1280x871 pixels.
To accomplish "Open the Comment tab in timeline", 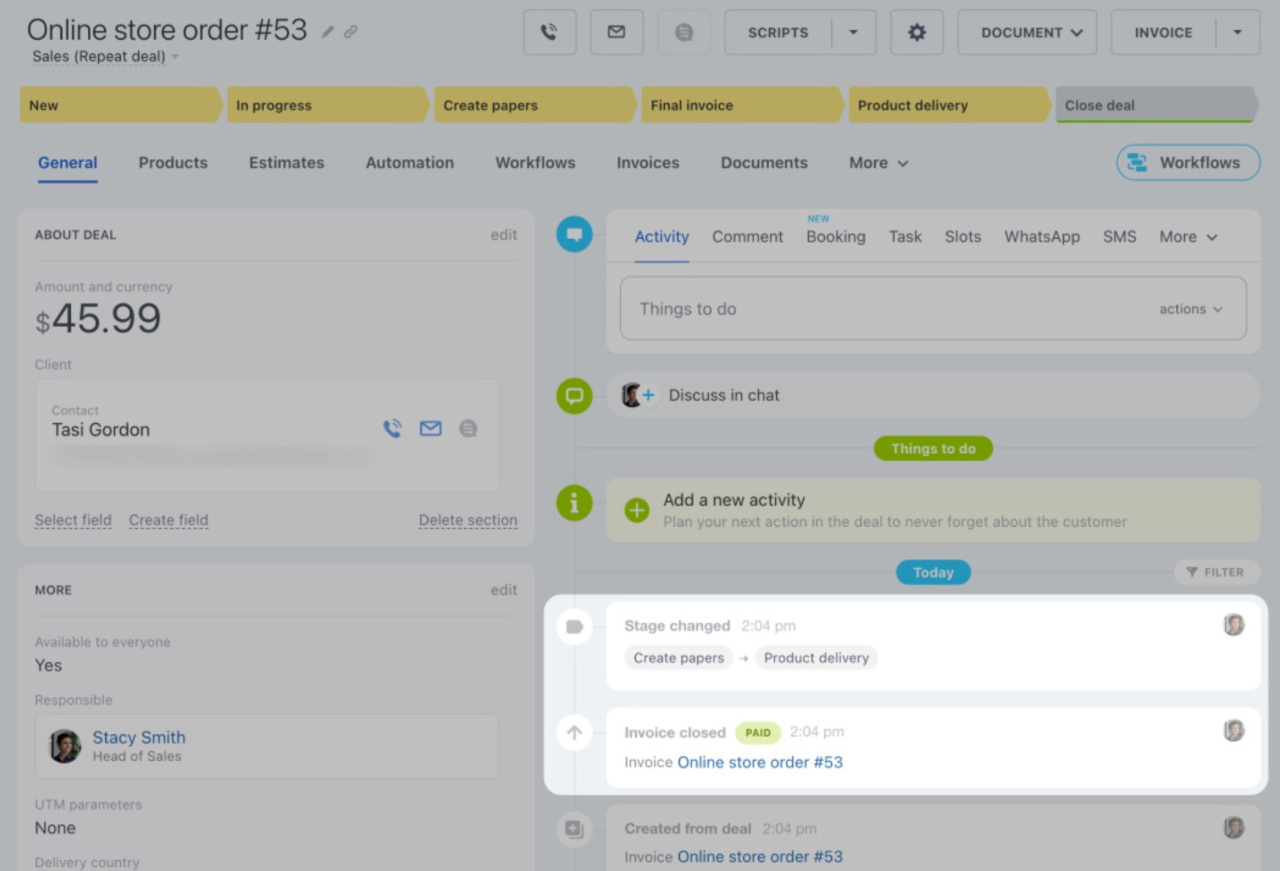I will click(747, 237).
